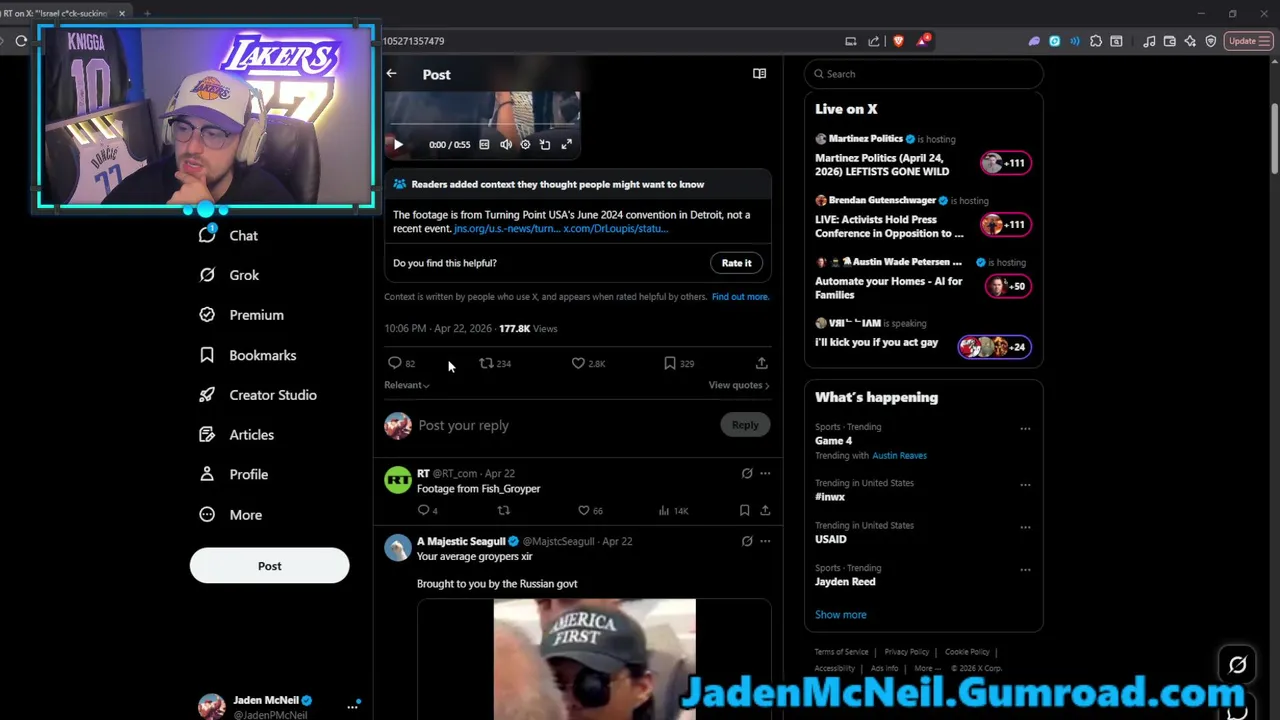The height and width of the screenshot is (720, 1280).
Task: Open Profile in sidebar
Action: [x=234, y=474]
